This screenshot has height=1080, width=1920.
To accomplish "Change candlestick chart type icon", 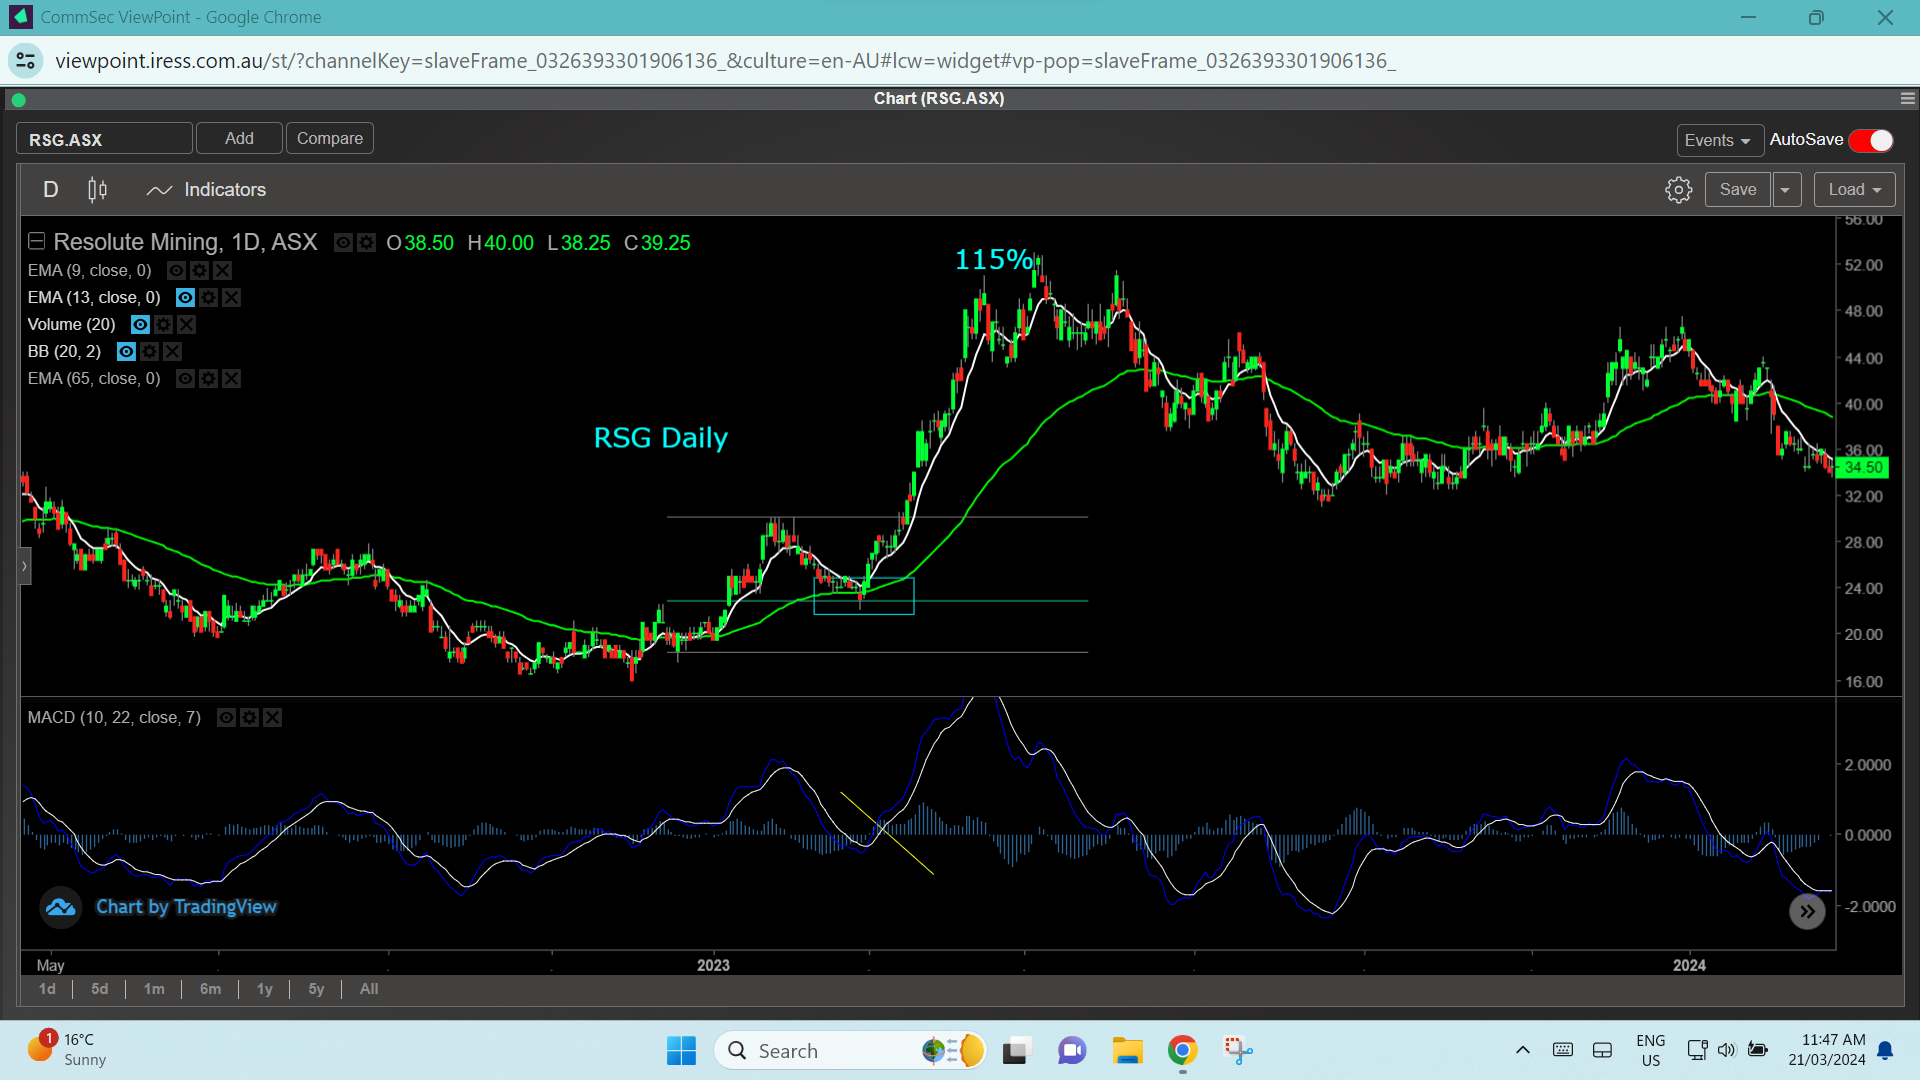I will [x=97, y=190].
